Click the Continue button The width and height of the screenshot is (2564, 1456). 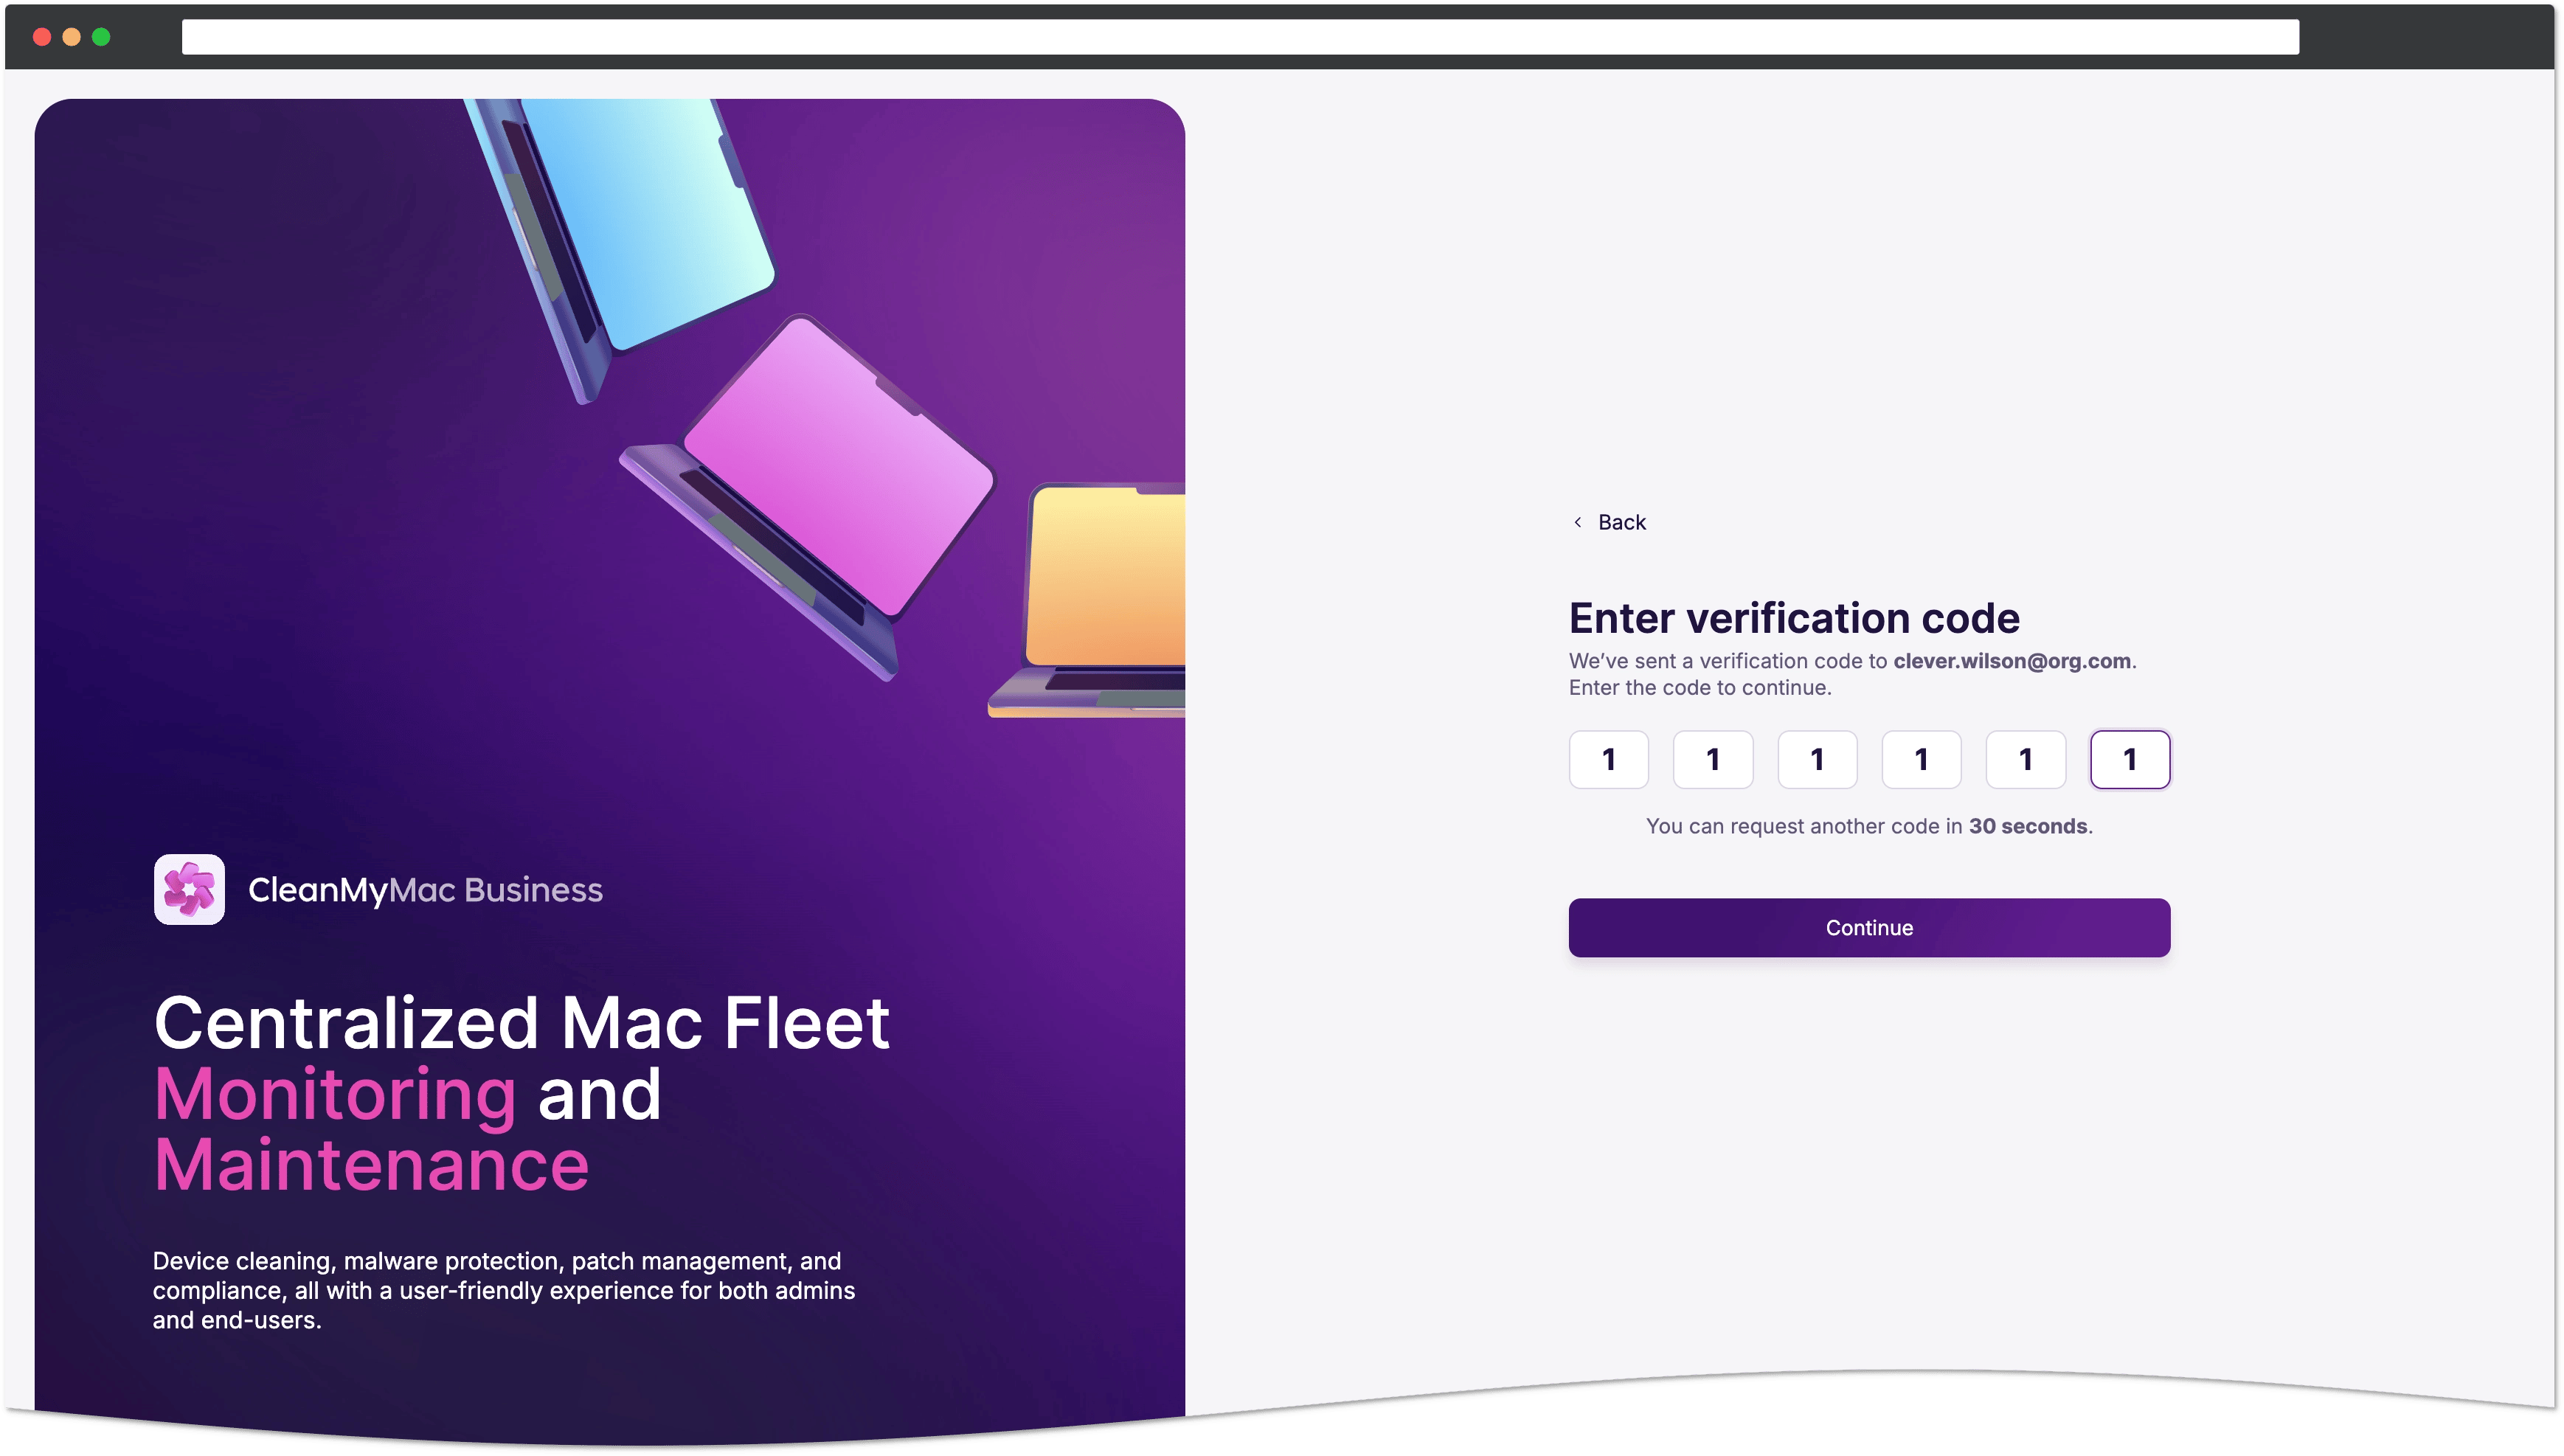pyautogui.click(x=1868, y=927)
